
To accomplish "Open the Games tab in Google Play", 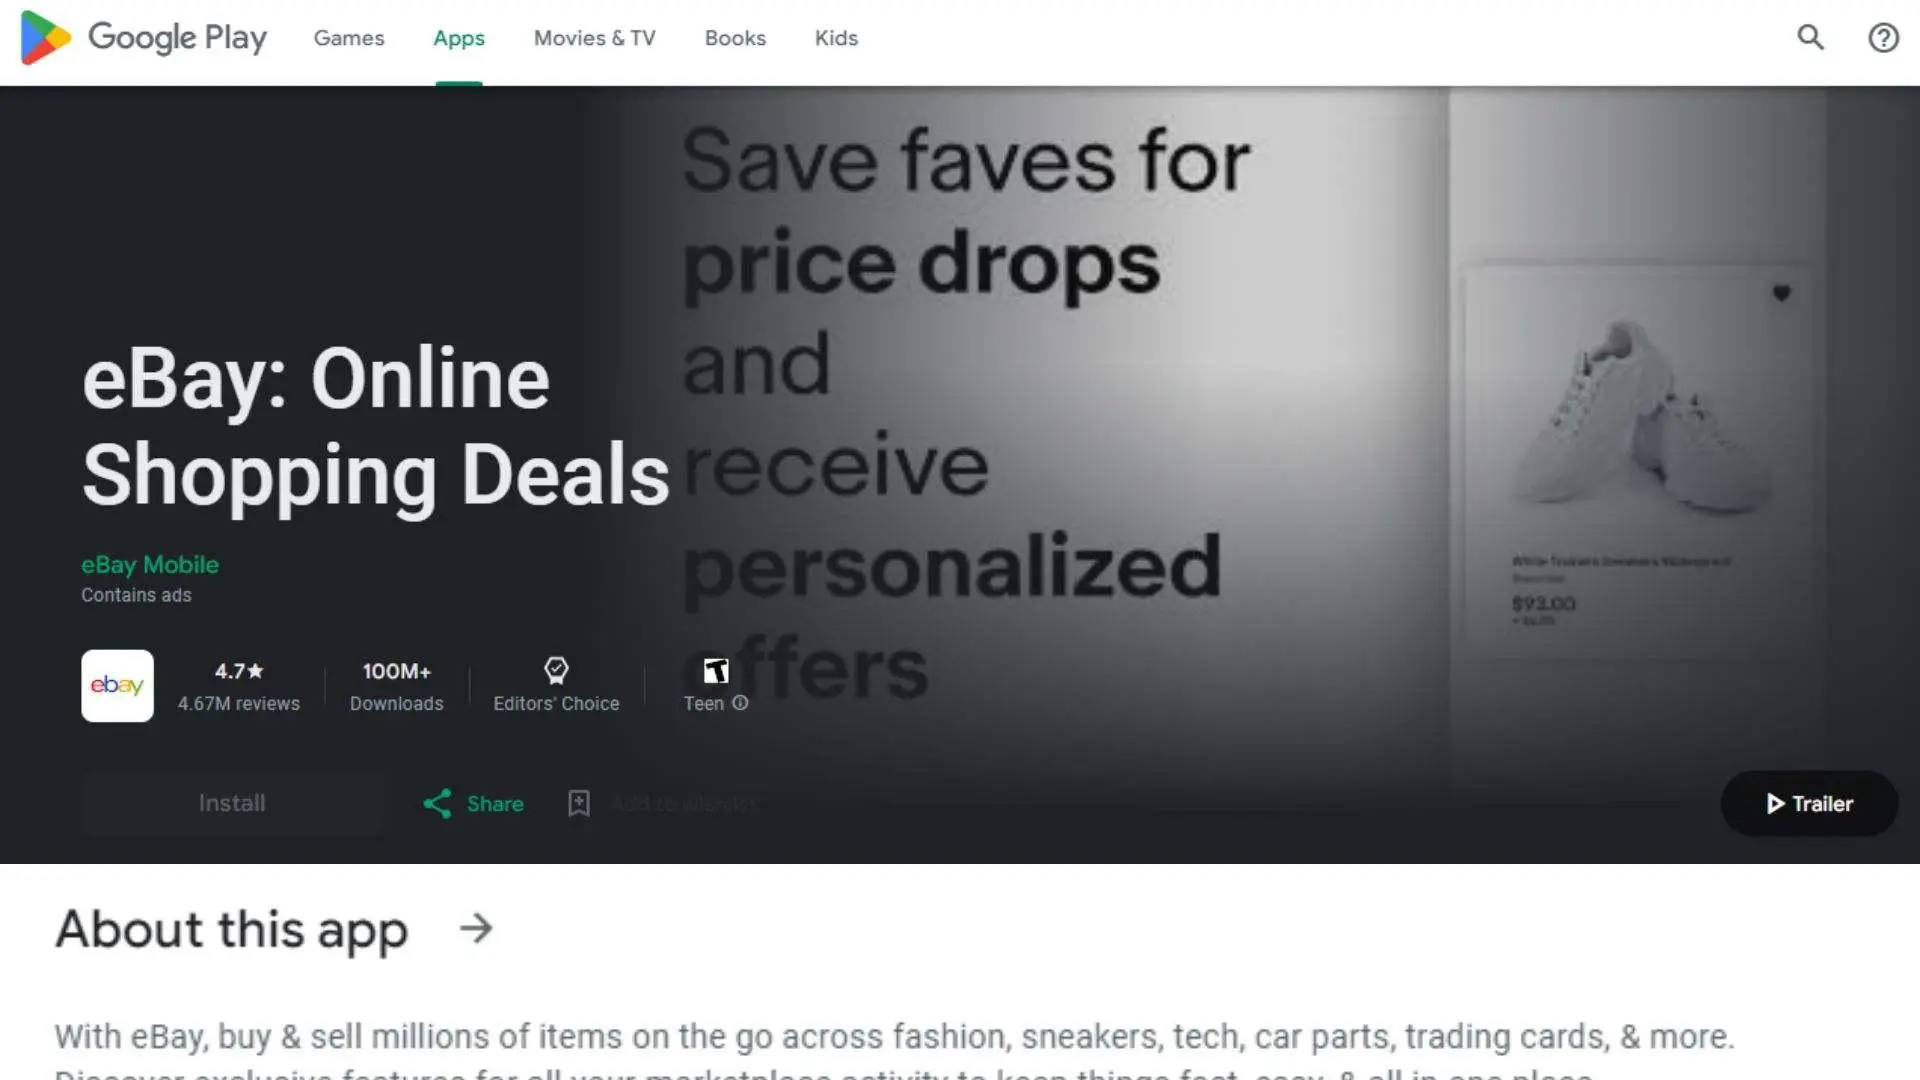I will pyautogui.click(x=348, y=37).
